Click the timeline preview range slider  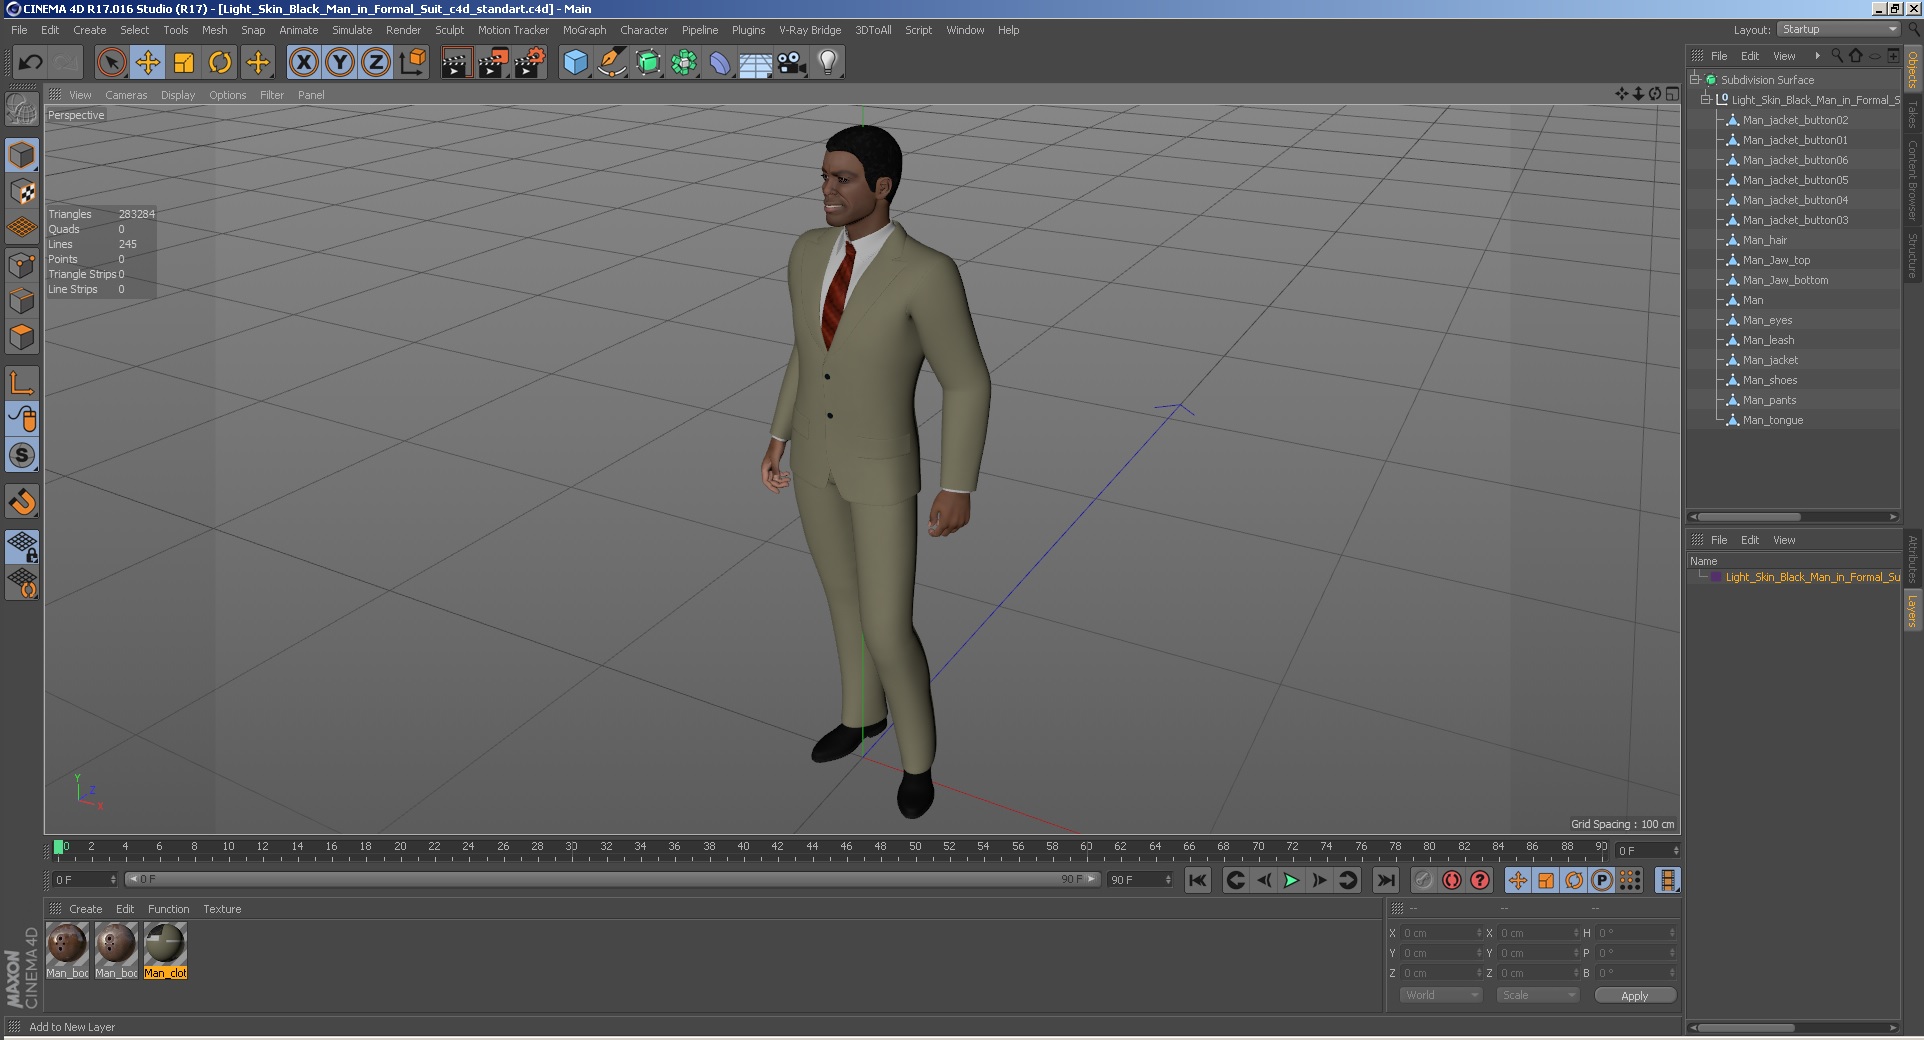613,879
